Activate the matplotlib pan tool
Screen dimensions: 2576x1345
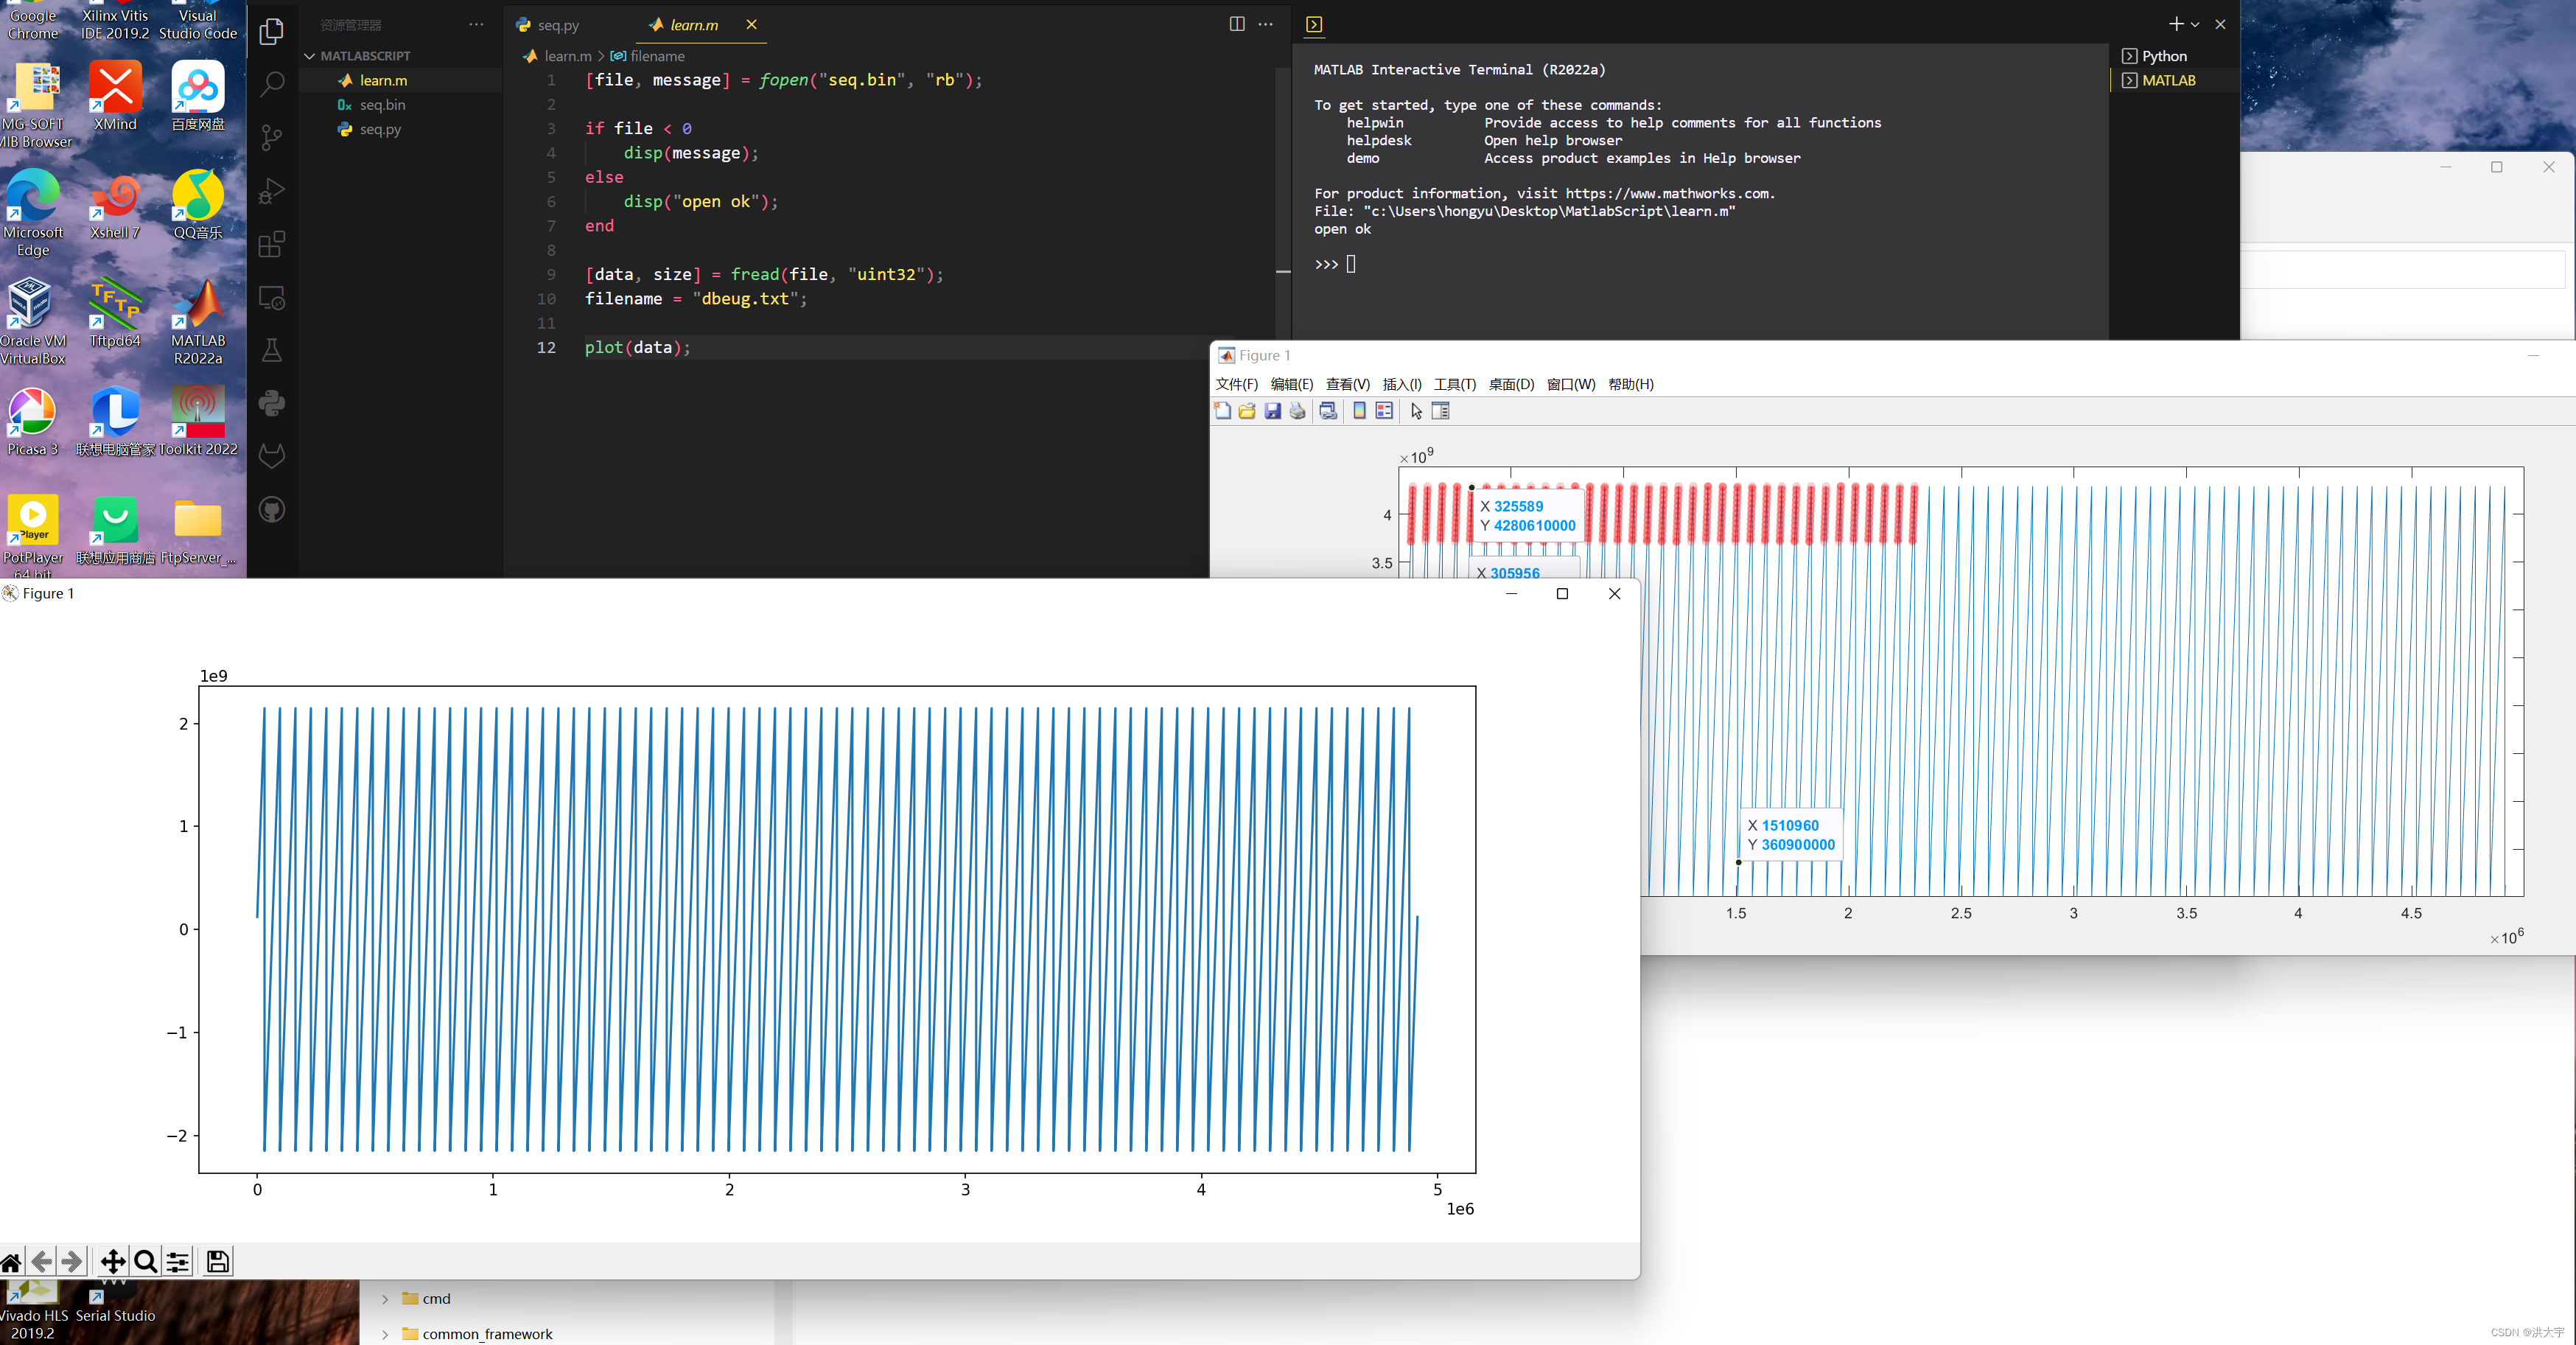click(x=112, y=1261)
